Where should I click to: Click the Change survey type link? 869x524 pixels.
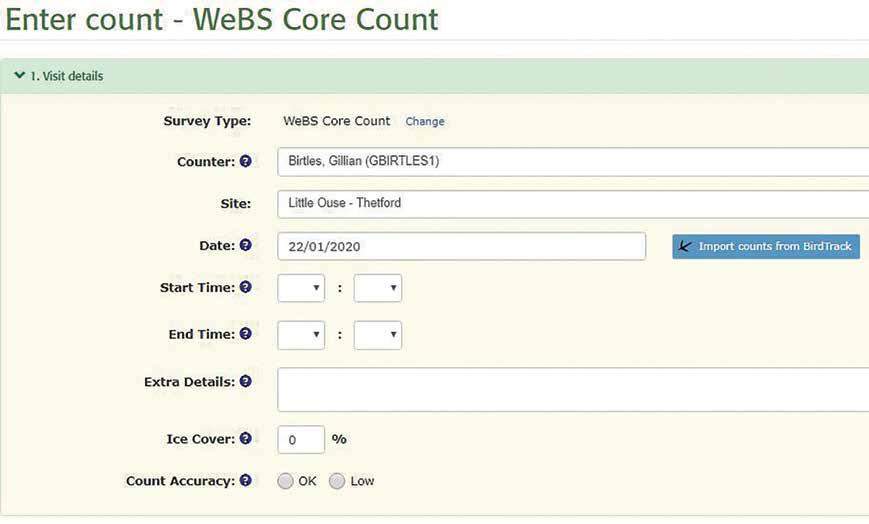425,121
